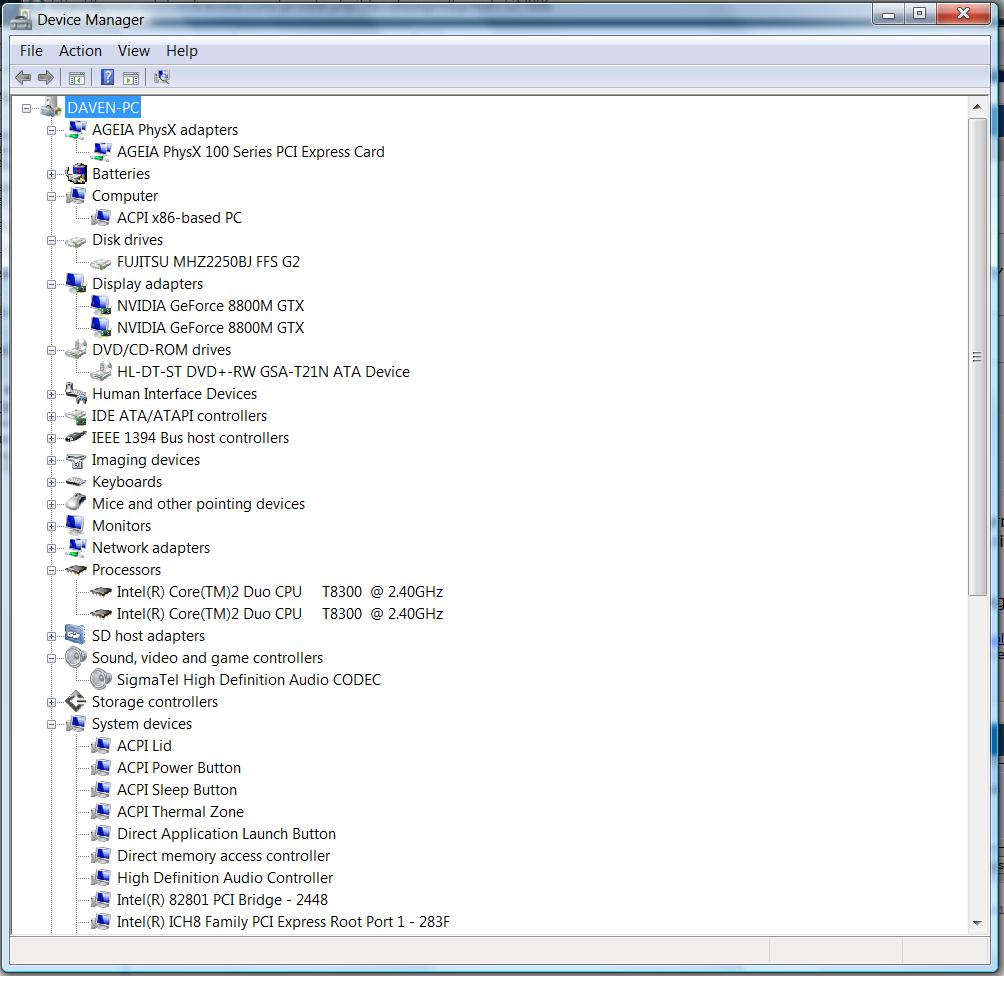1004x1000 pixels.
Task: Click the AGEIA PhysX adapters category icon
Action: (x=76, y=130)
